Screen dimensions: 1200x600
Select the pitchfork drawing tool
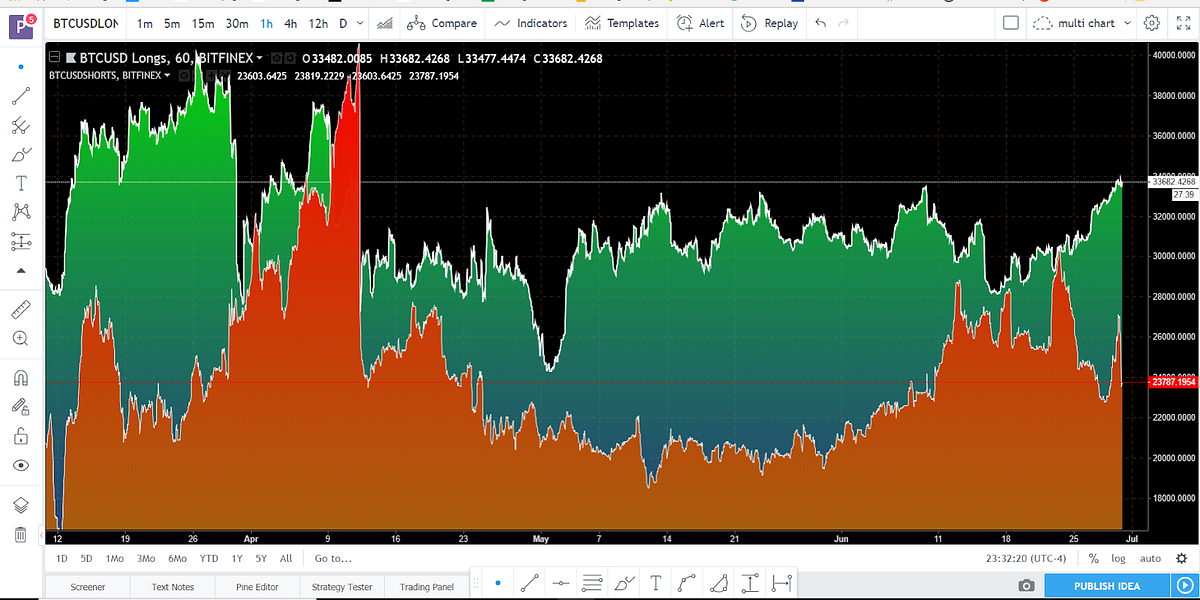(x=21, y=125)
